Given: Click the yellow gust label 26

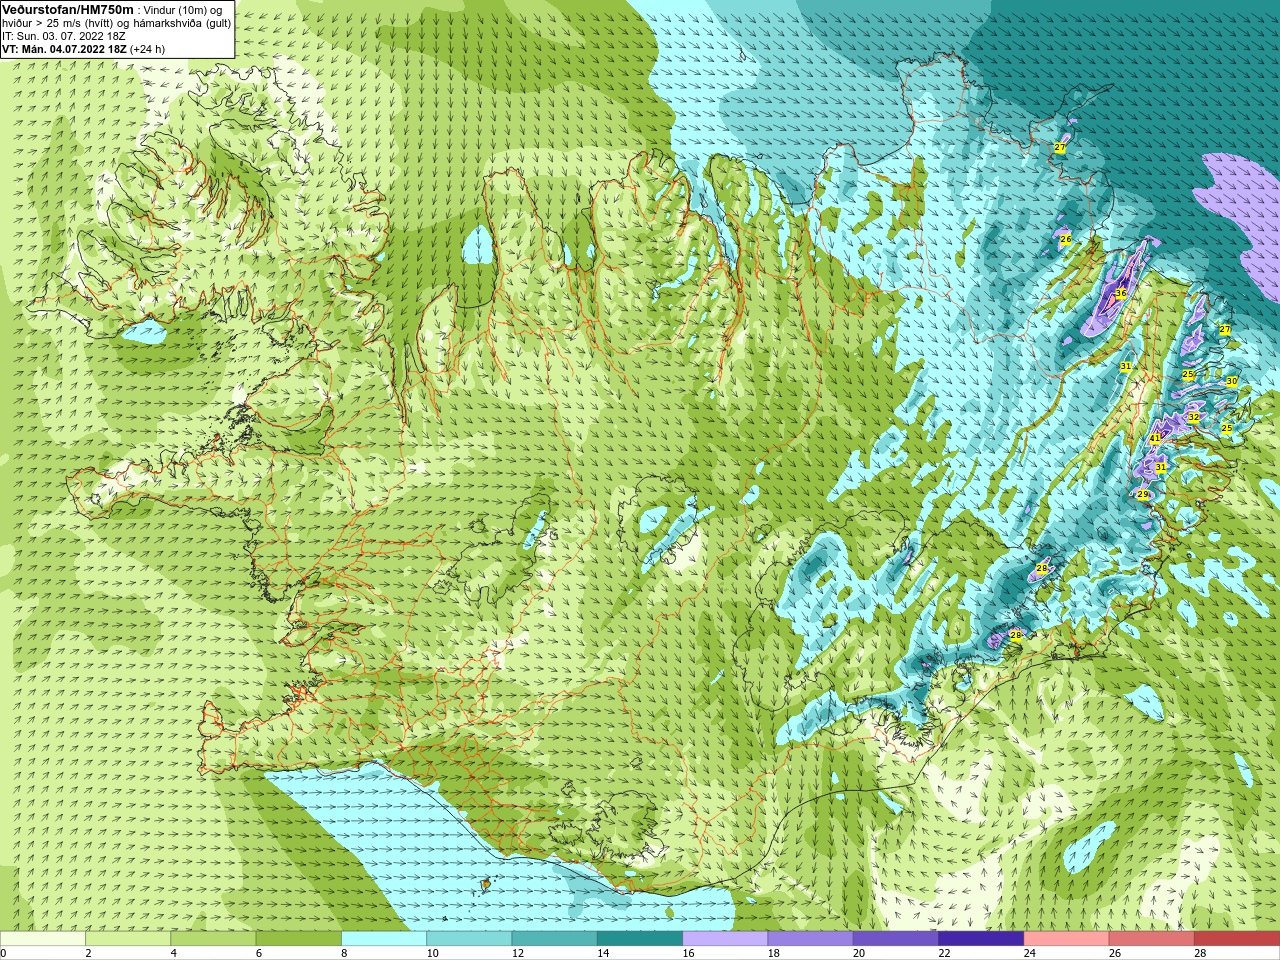Looking at the screenshot, I should click(x=1065, y=239).
